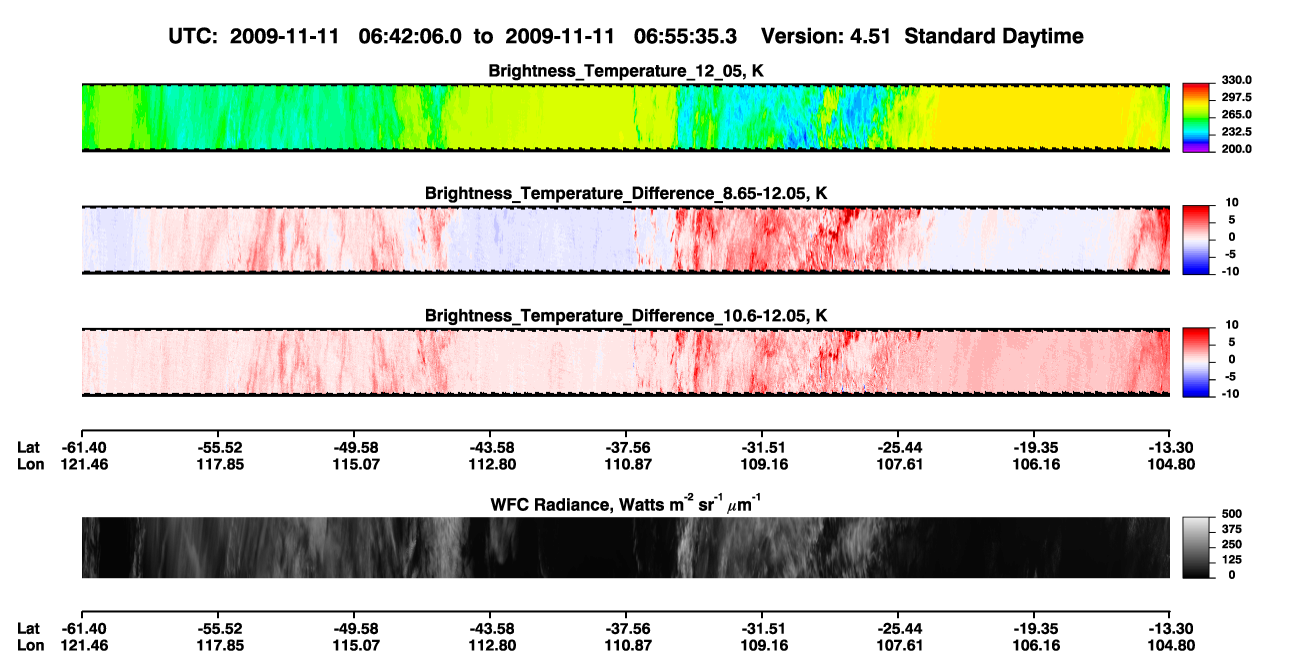Click the '-10' tick on the 10.6-12.05 colorbar
Image resolution: width=1300 pixels, height=667 pixels.
1229,394
